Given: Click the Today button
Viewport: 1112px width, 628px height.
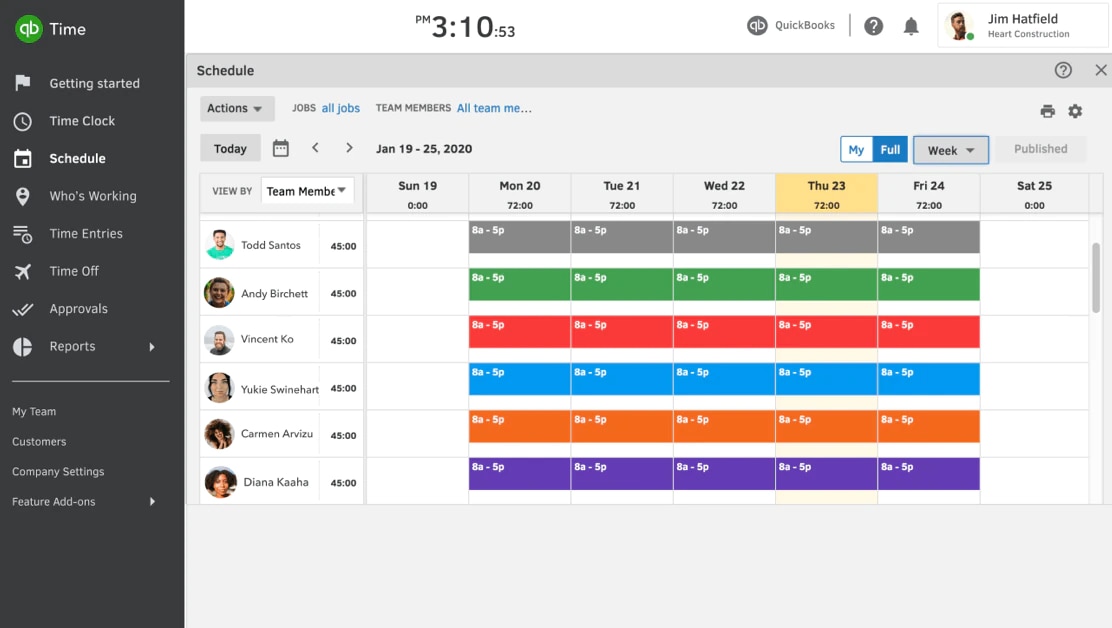Looking at the screenshot, I should click(x=230, y=148).
